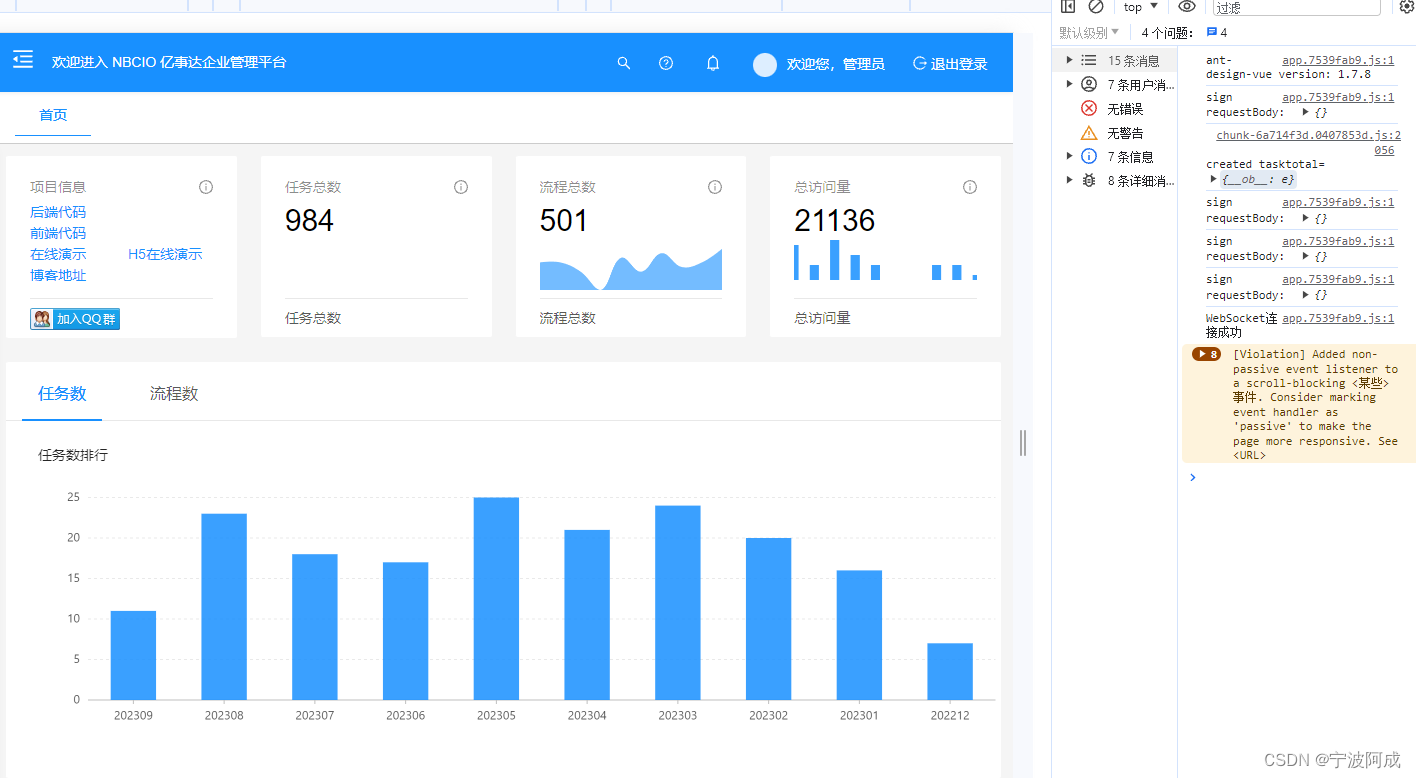The image size is (1416, 778).
Task: Click the 欢迎您，管理员 greeting text
Action: click(x=836, y=64)
